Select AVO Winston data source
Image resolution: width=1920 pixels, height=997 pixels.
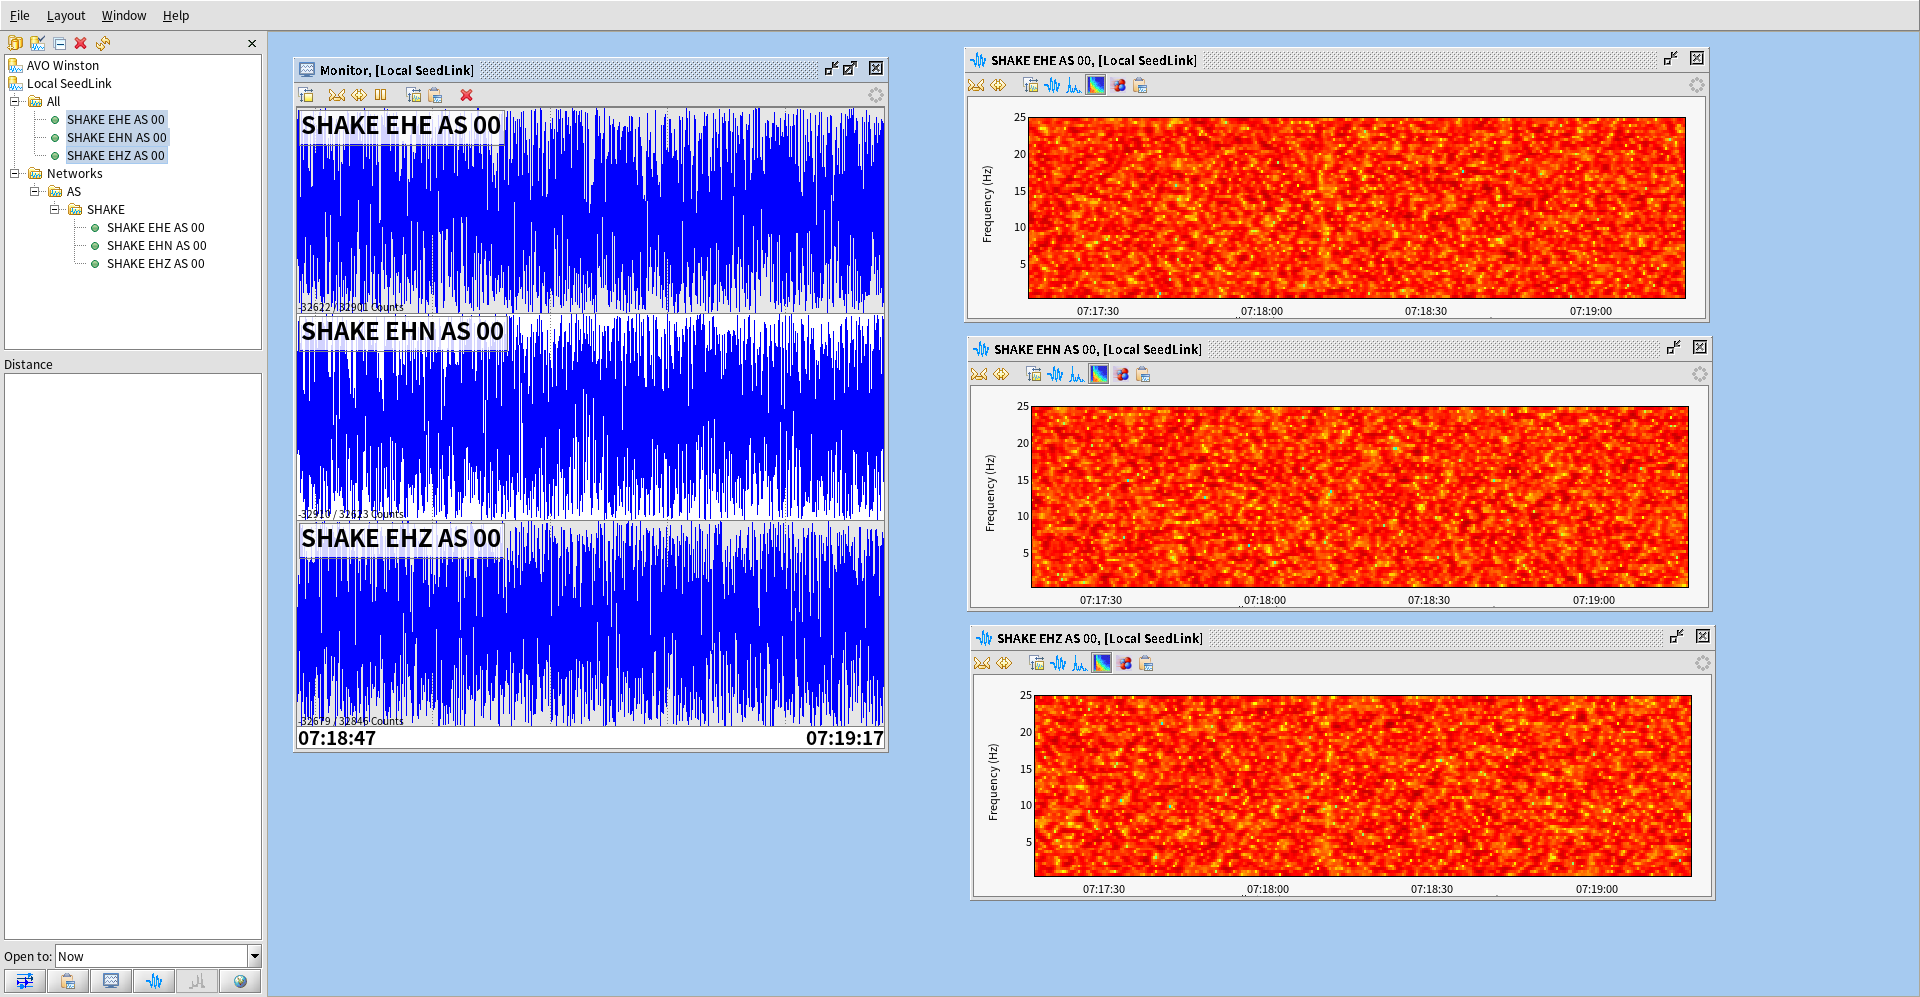tap(63, 65)
